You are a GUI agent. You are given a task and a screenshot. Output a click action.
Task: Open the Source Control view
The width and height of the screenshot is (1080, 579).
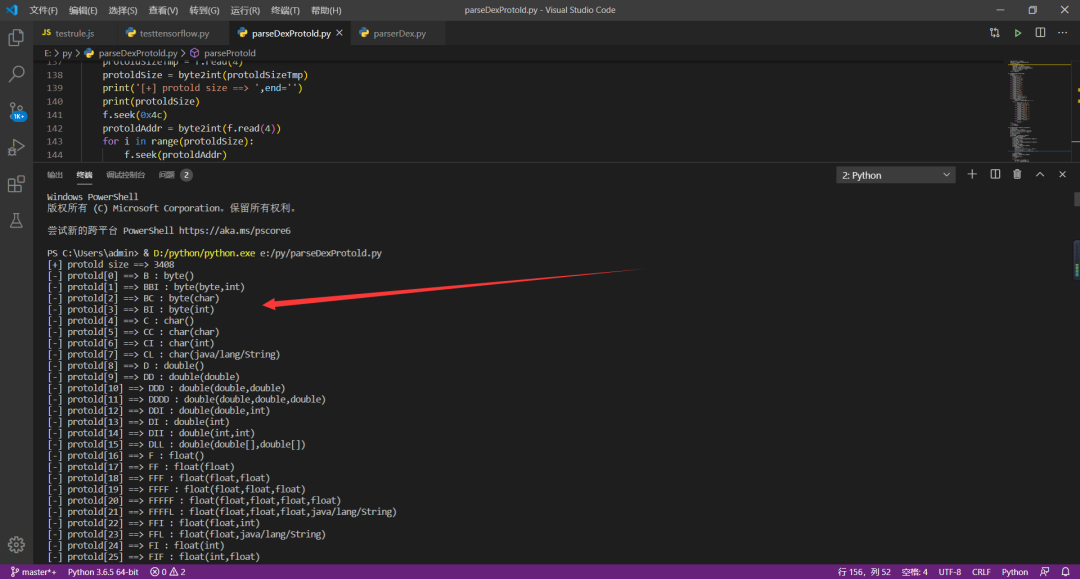(16, 111)
